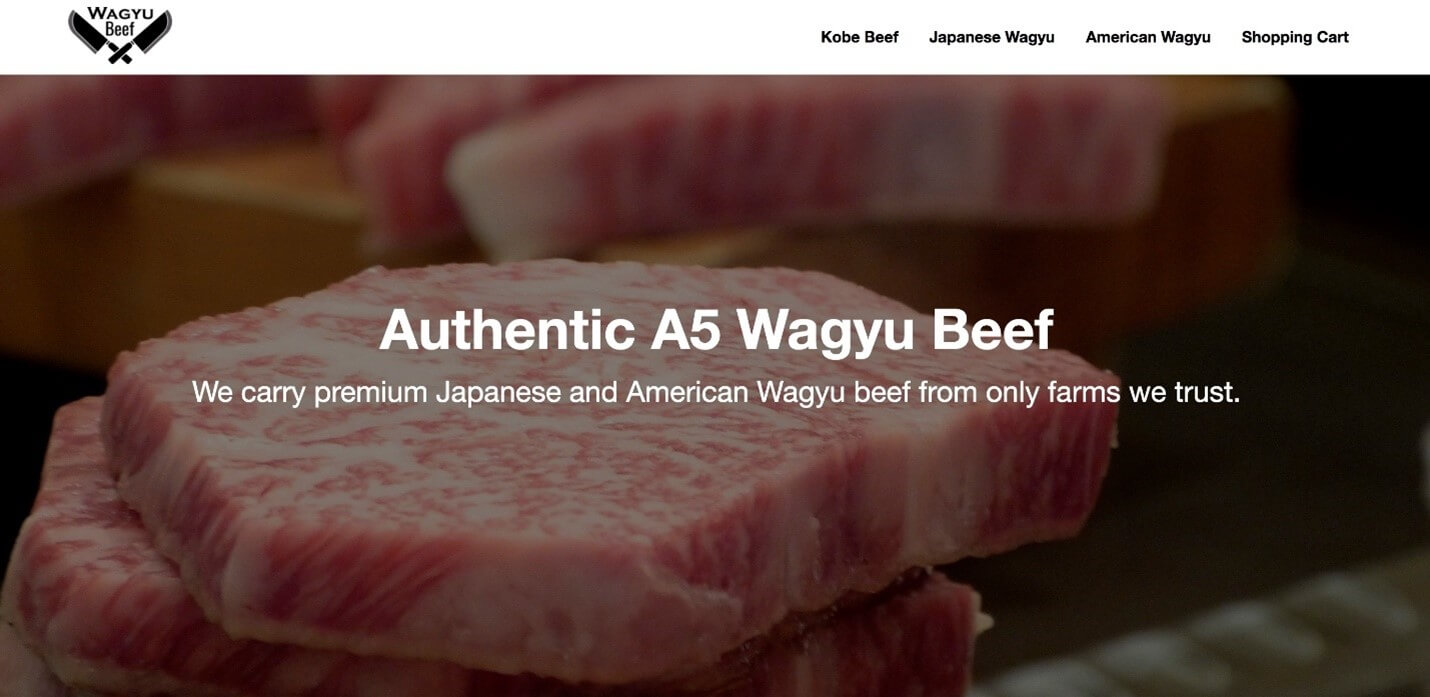Go to the Japanese Wagyu section

coord(991,37)
